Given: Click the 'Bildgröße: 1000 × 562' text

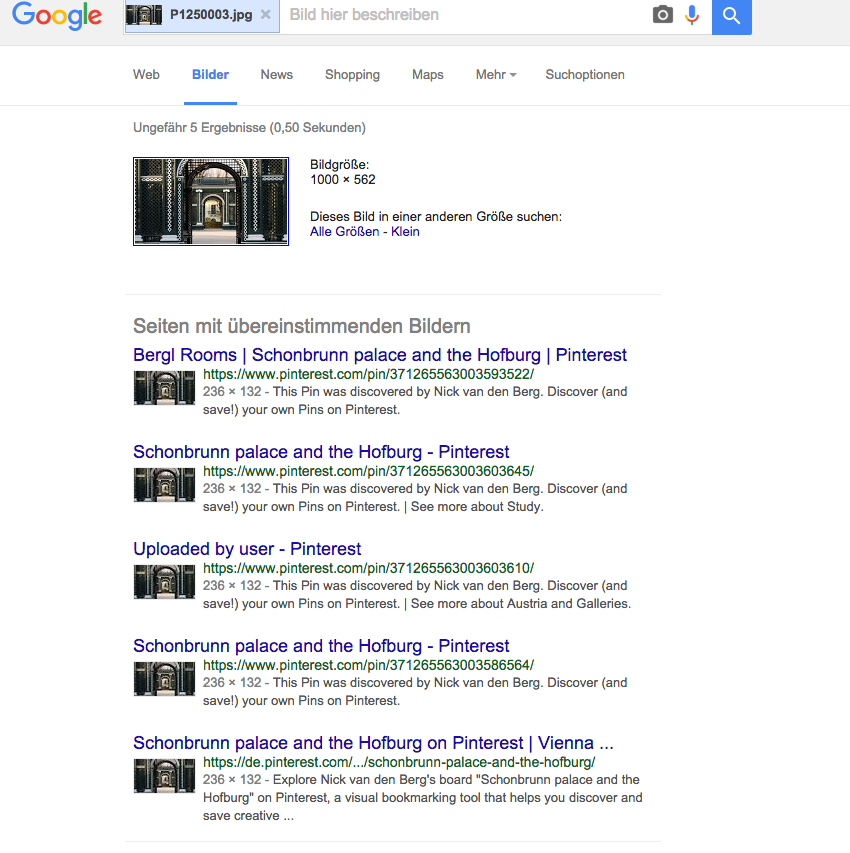Looking at the screenshot, I should click(x=343, y=172).
